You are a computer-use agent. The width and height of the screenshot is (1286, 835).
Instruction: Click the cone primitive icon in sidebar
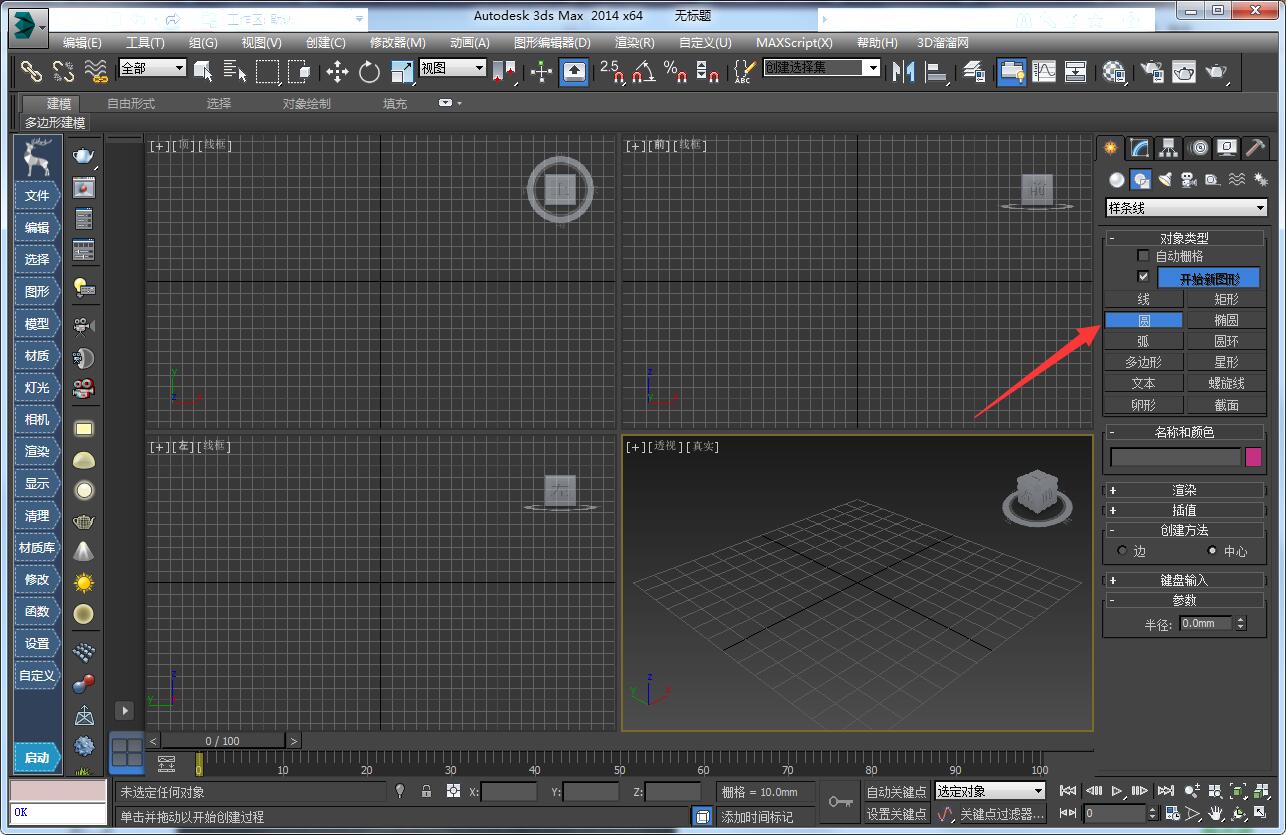coord(84,551)
